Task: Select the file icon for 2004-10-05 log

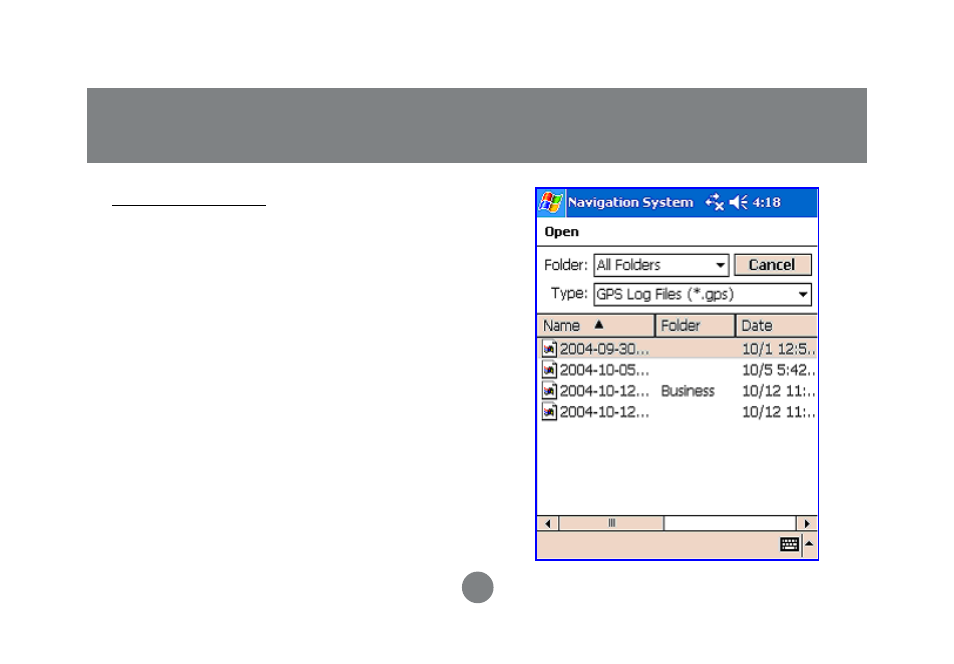Action: 549,369
